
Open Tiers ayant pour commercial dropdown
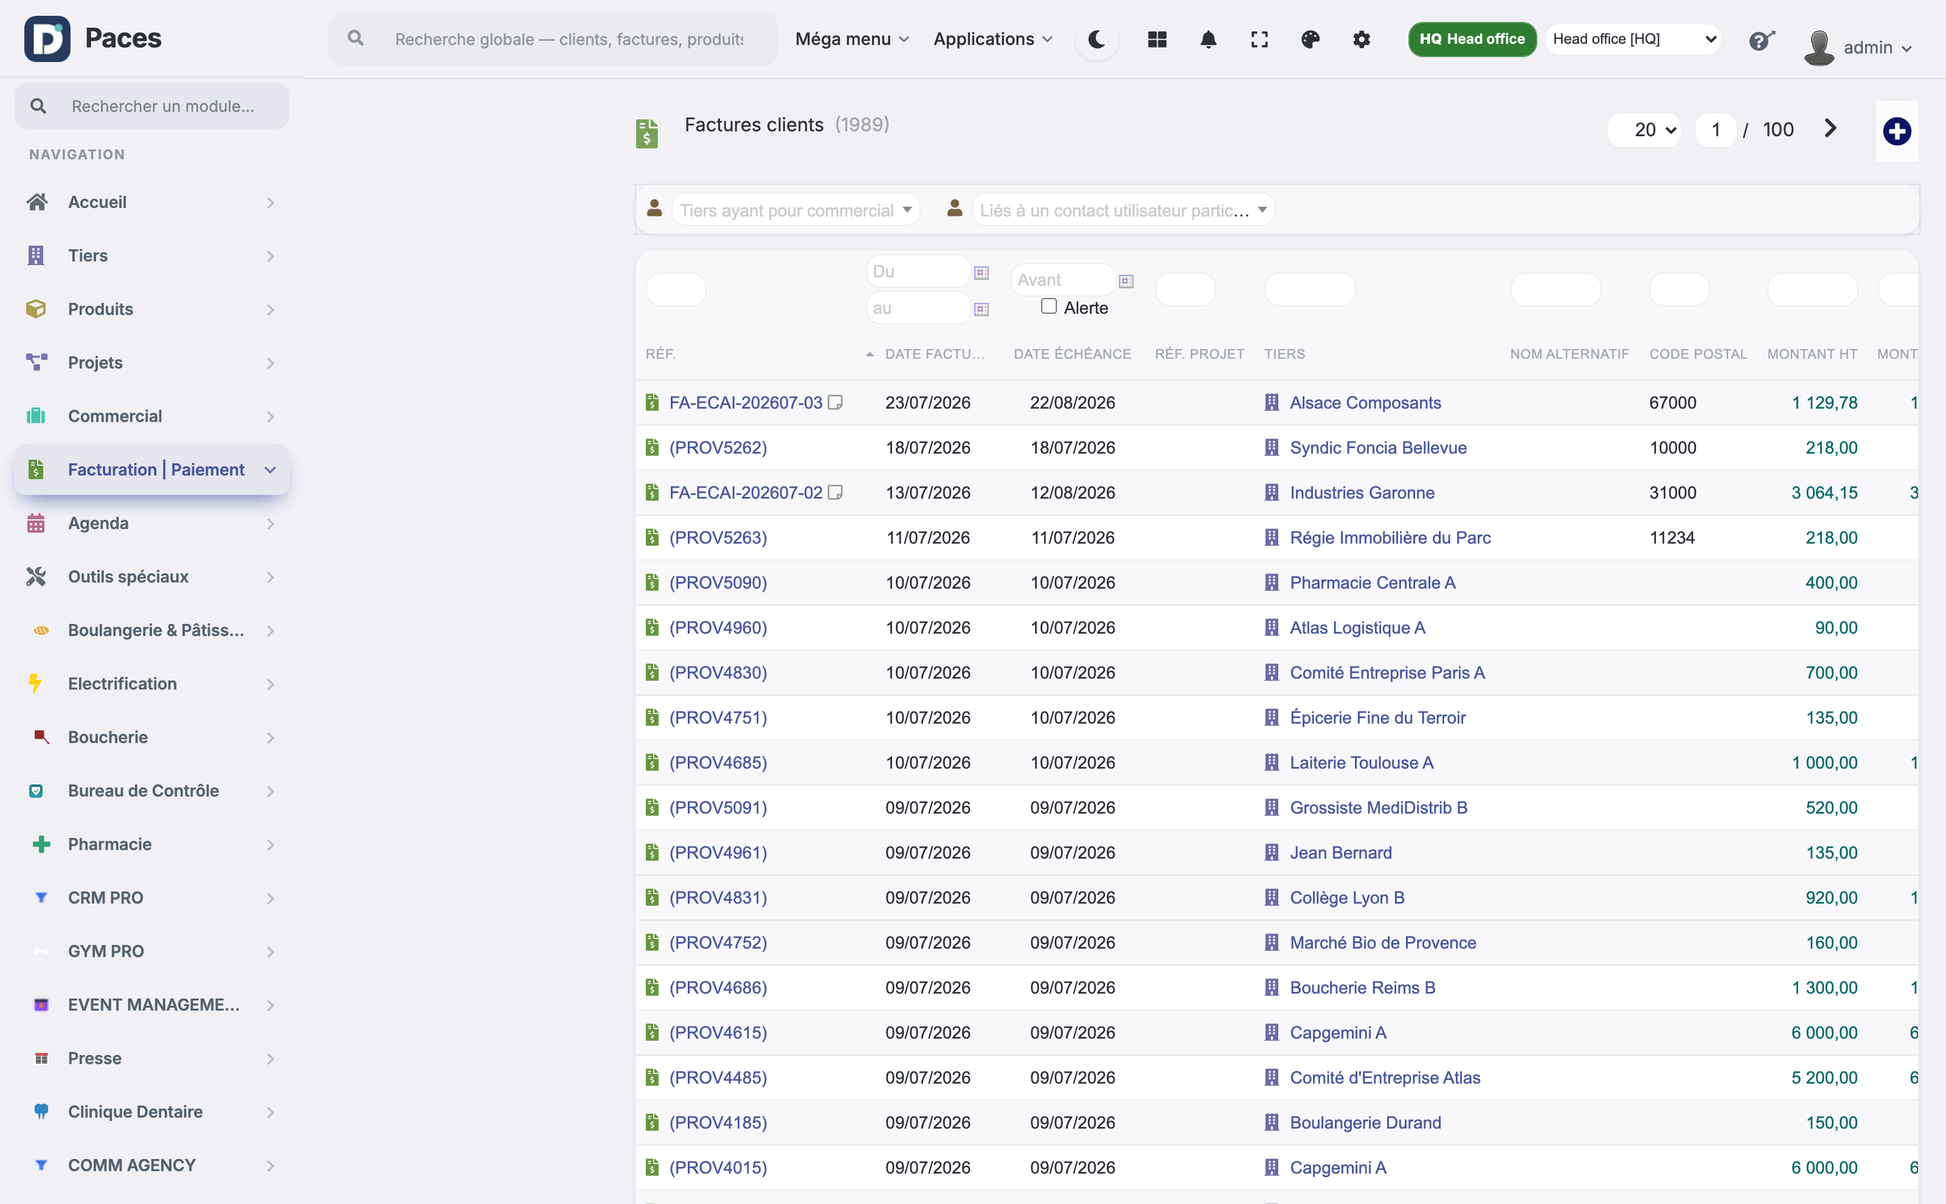(794, 210)
